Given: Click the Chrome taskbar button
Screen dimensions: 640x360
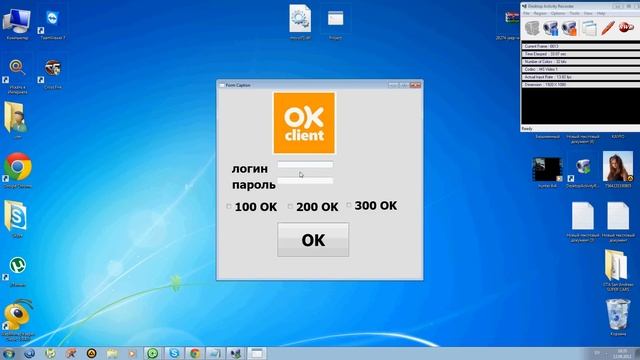Looking at the screenshot, I should [x=195, y=353].
